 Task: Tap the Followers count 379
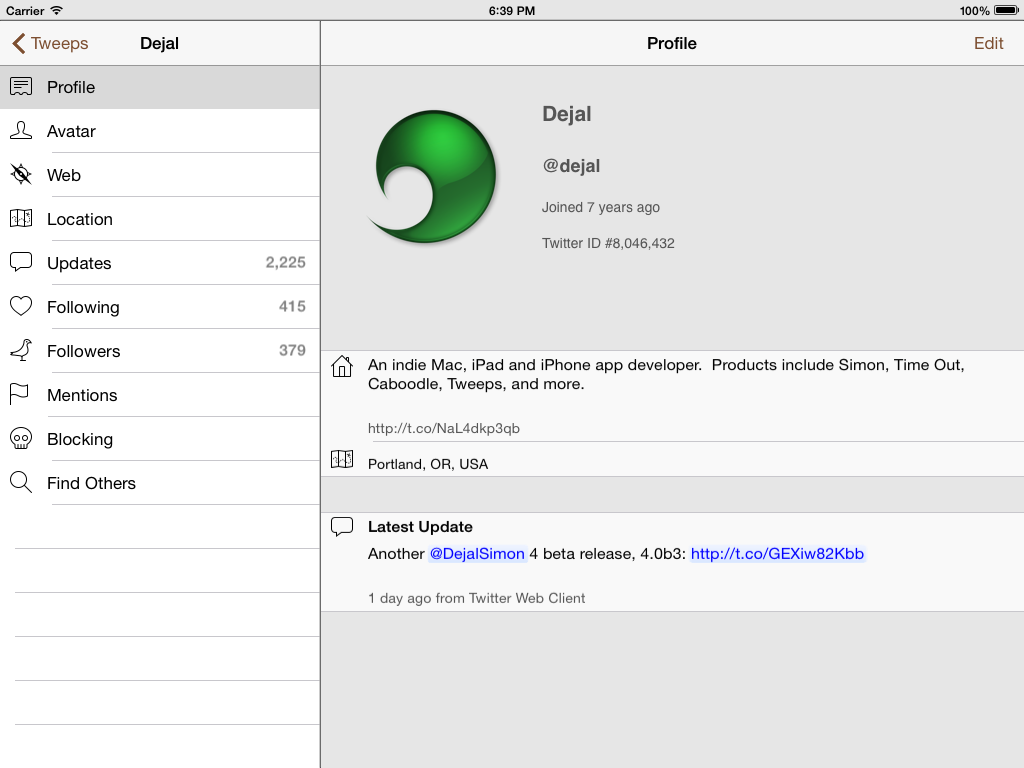coord(292,350)
